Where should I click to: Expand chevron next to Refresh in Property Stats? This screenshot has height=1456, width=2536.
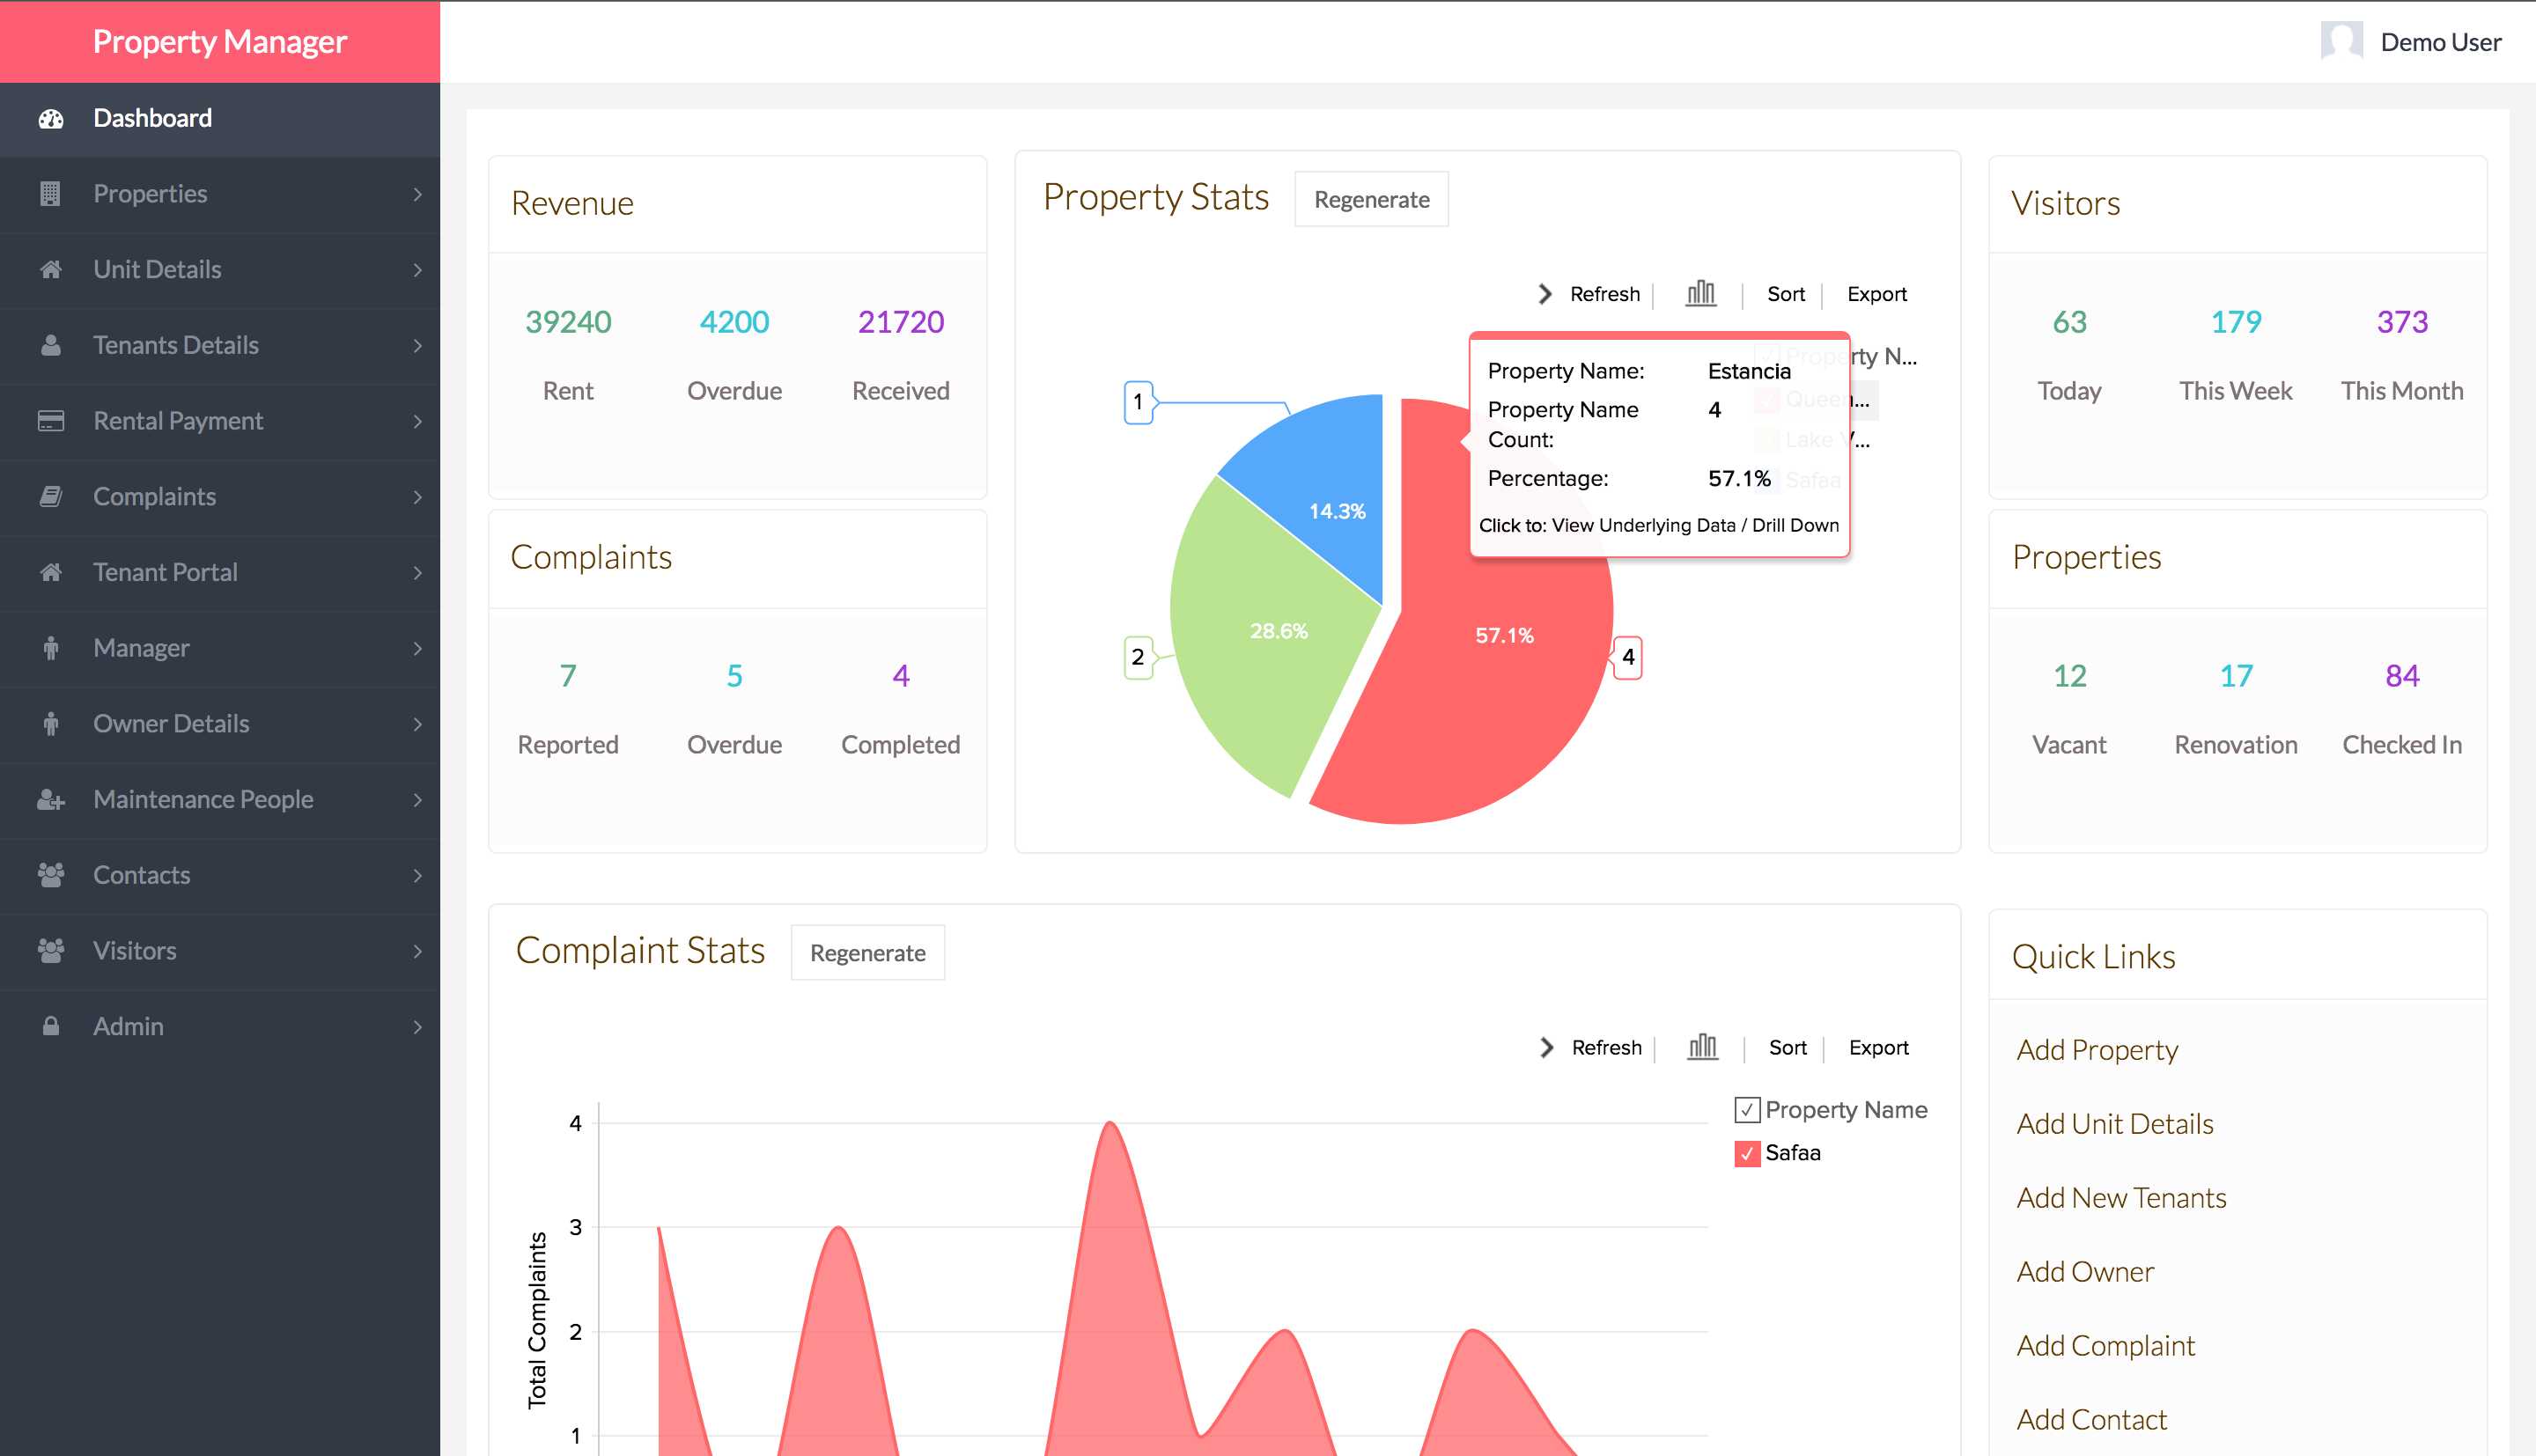(x=1545, y=294)
